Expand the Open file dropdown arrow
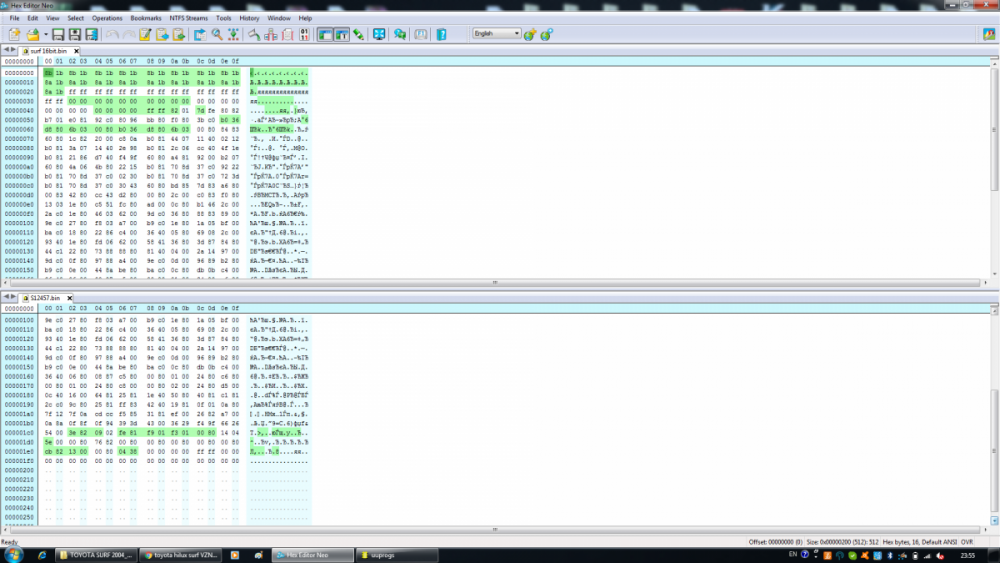1000x563 pixels. click(44, 35)
